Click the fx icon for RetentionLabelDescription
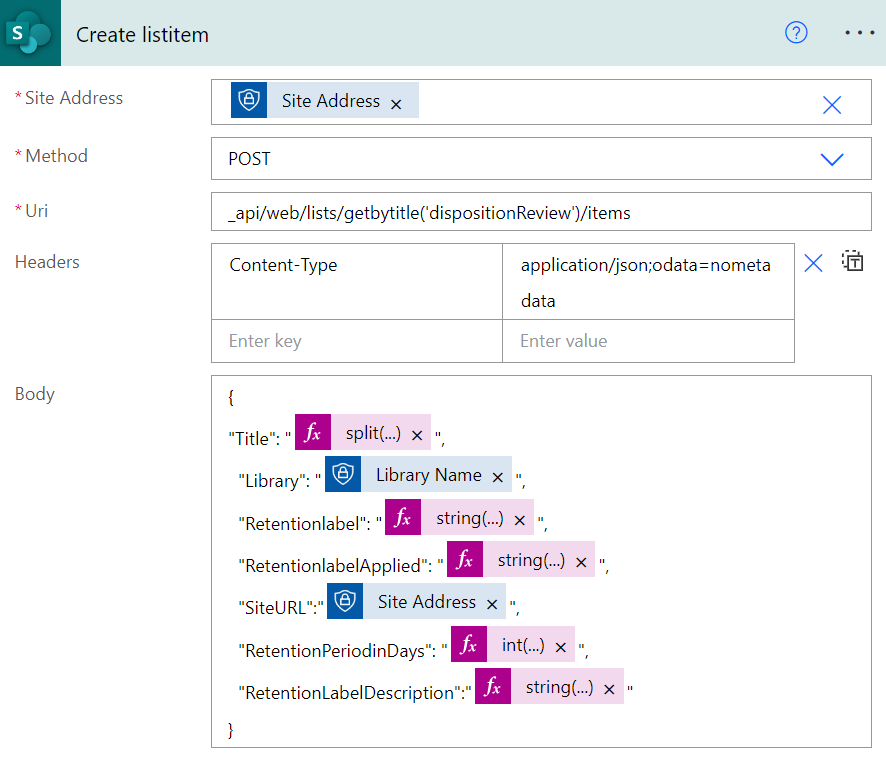Image resolution: width=886 pixels, height=763 pixels. pyautogui.click(x=493, y=687)
